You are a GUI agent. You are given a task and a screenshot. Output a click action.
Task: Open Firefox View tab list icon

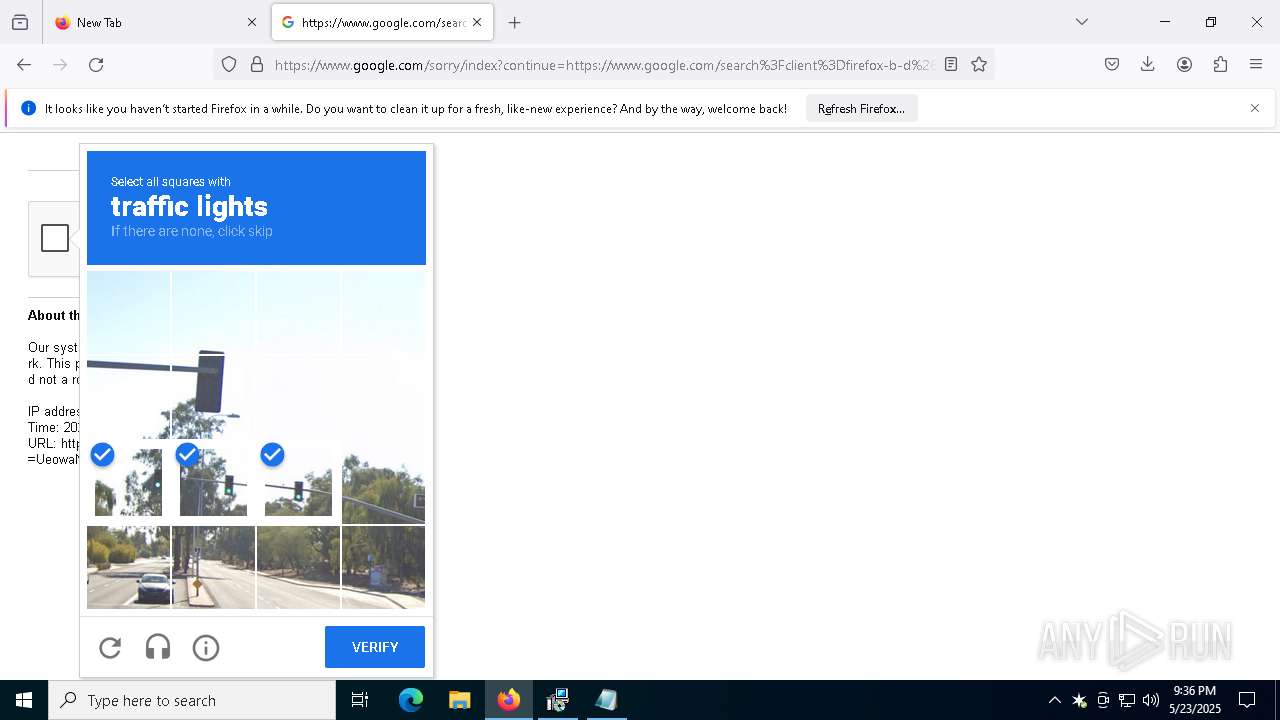(20, 22)
